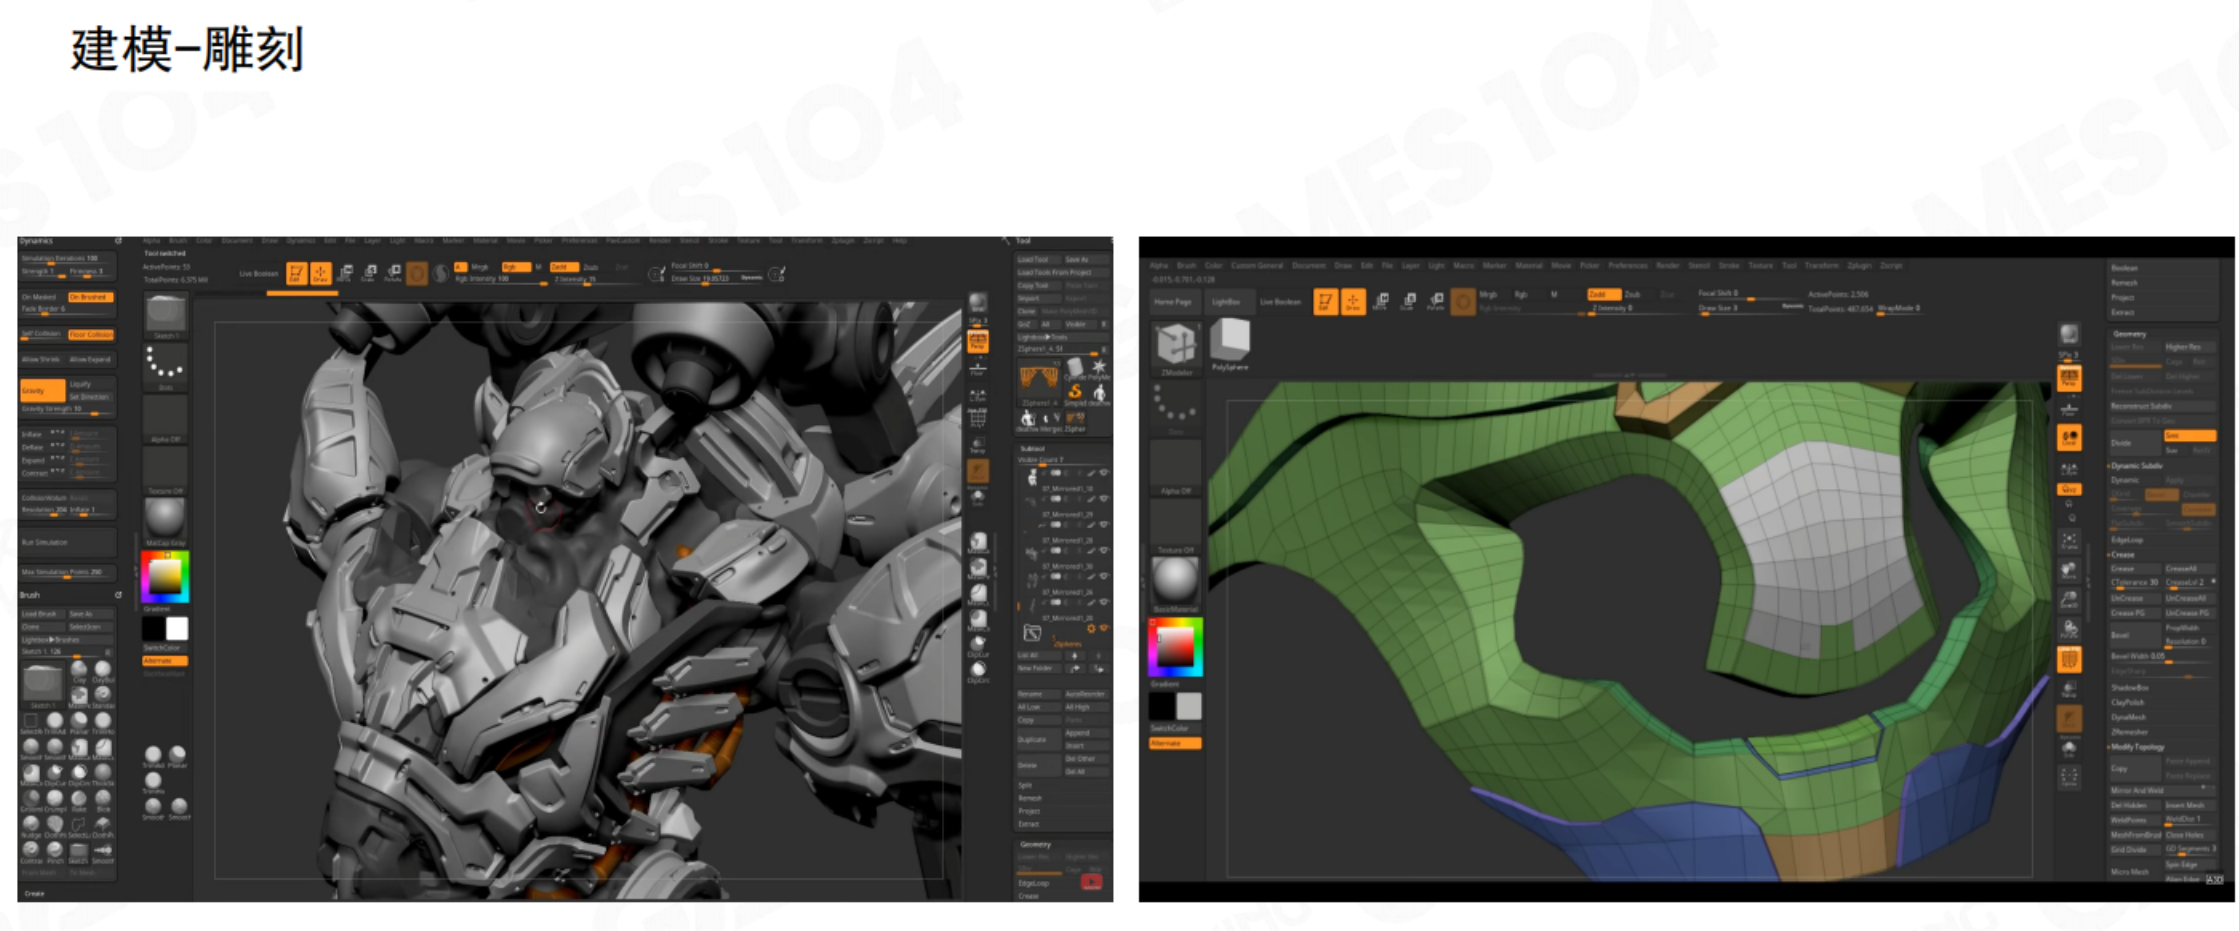The image size is (2239, 931).
Task: Click the Sketch brush thumbnail below Tool switched
Action: [x=165, y=313]
